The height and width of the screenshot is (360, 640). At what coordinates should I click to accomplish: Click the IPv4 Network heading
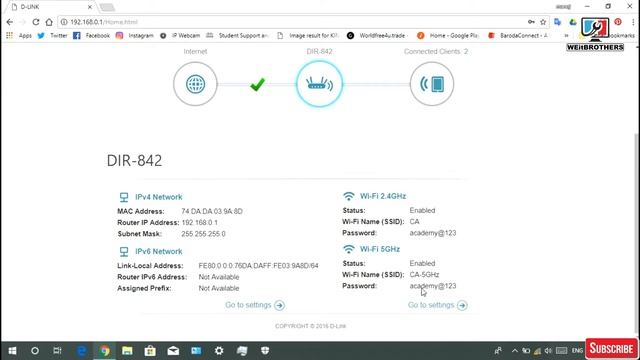(x=158, y=197)
